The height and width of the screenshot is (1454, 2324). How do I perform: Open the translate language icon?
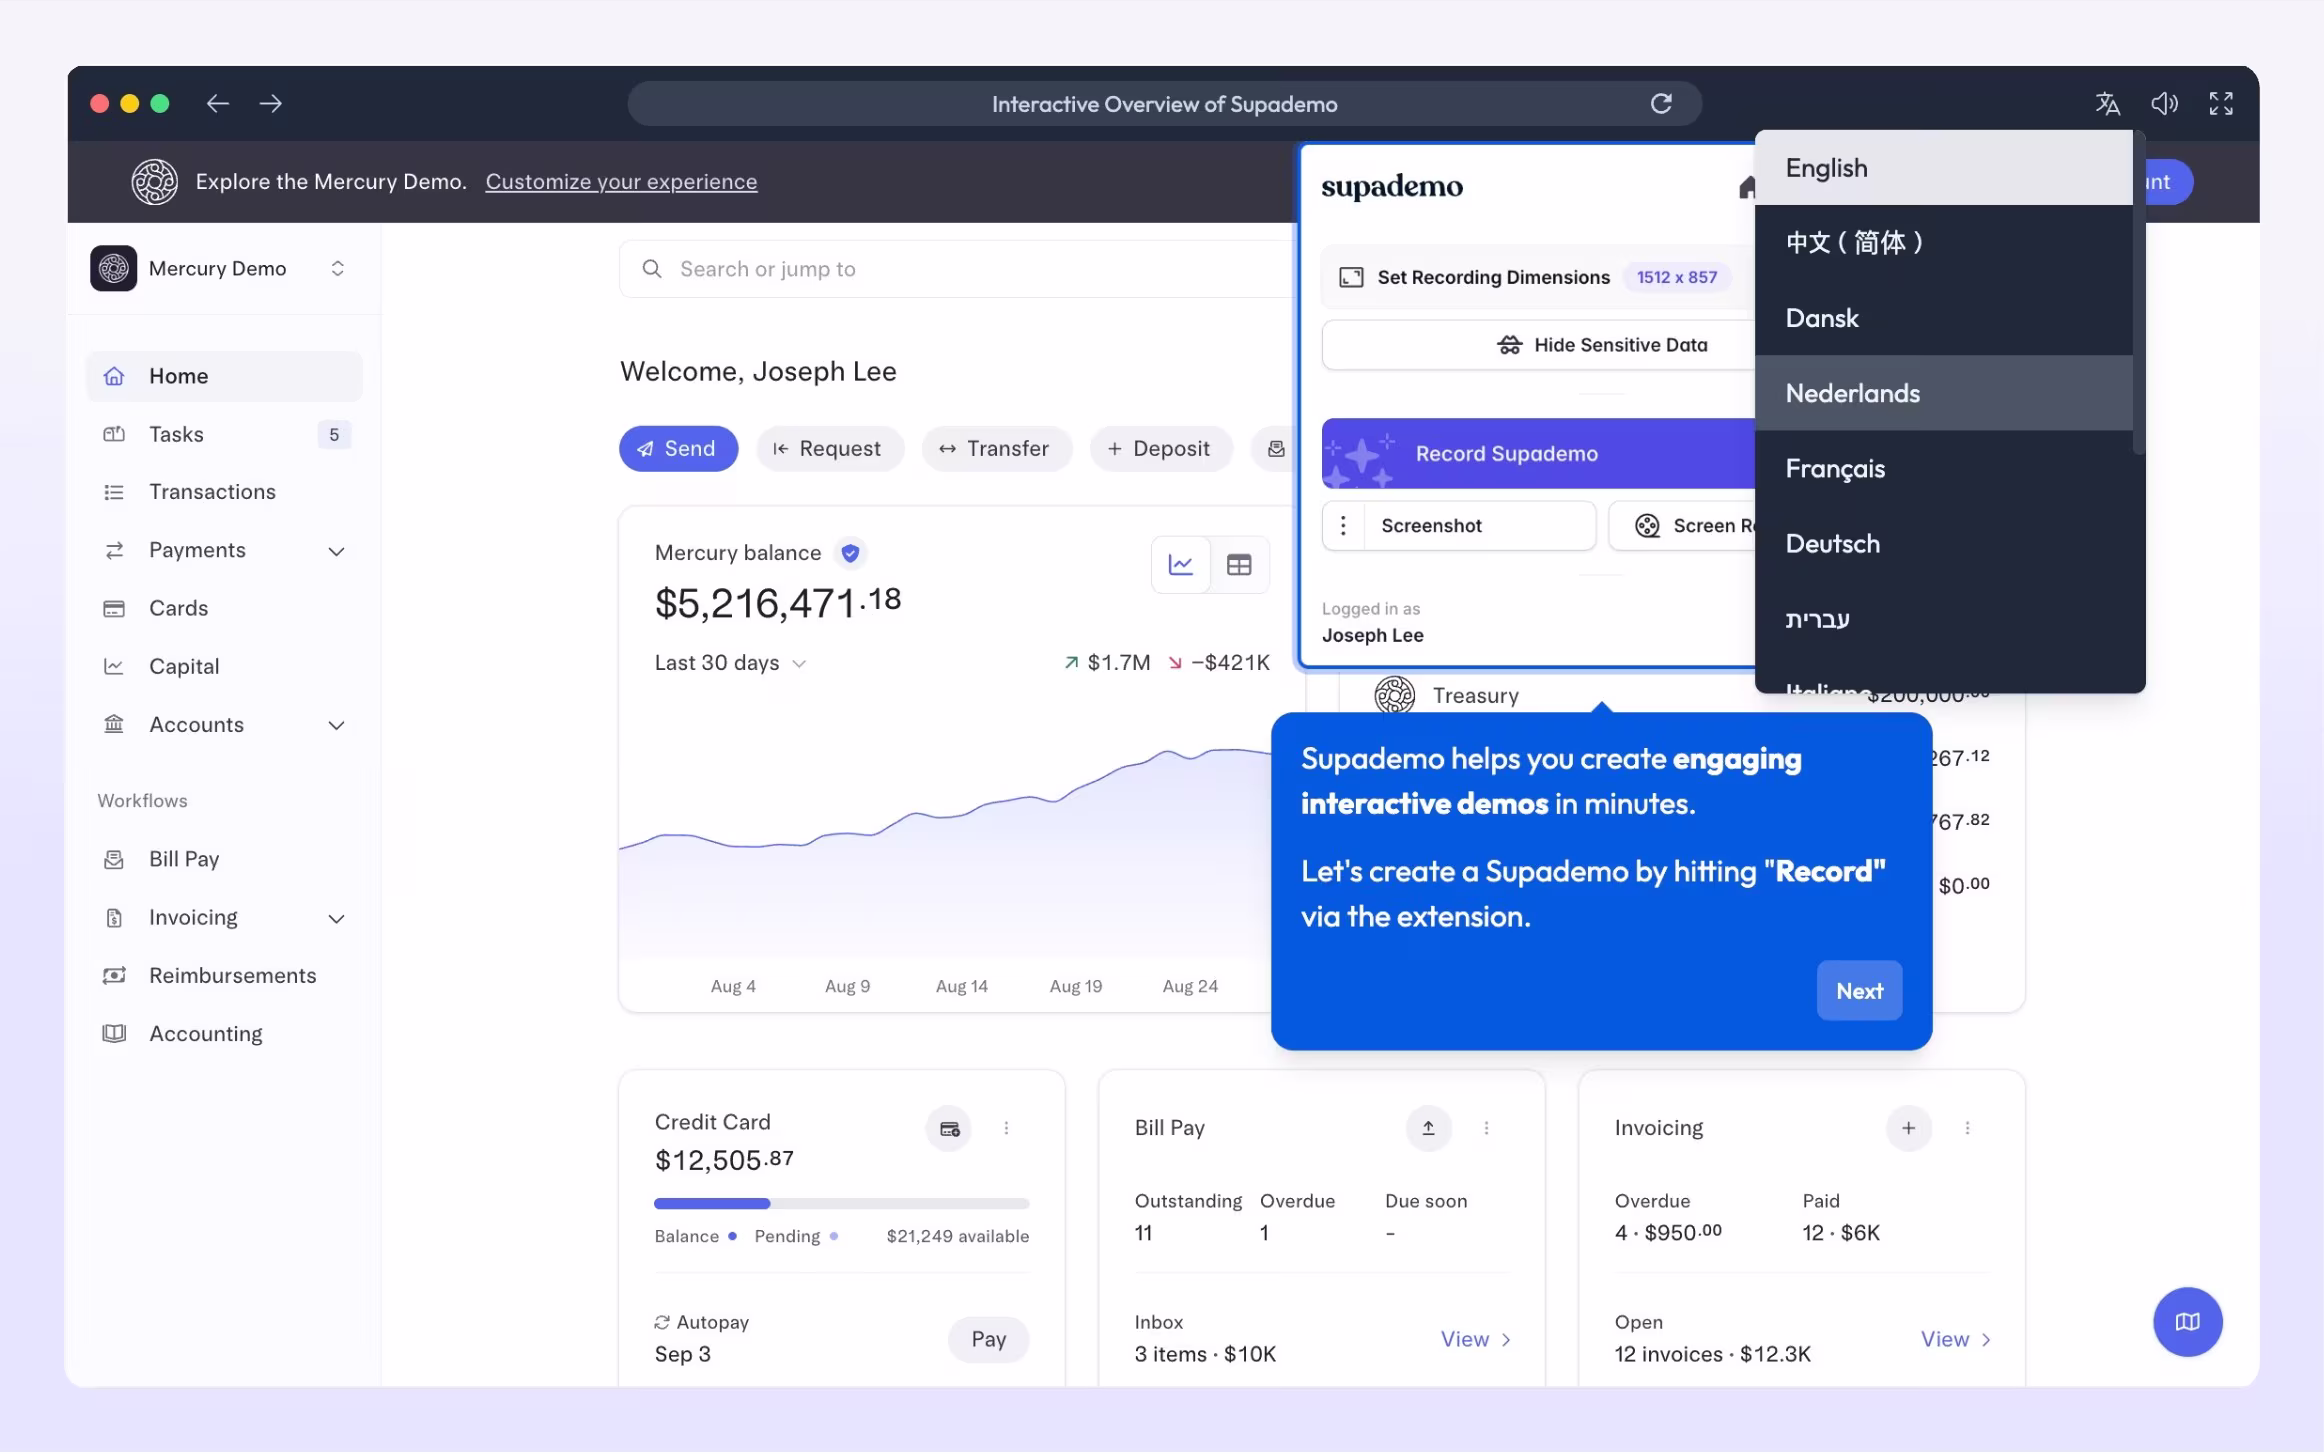(2107, 104)
